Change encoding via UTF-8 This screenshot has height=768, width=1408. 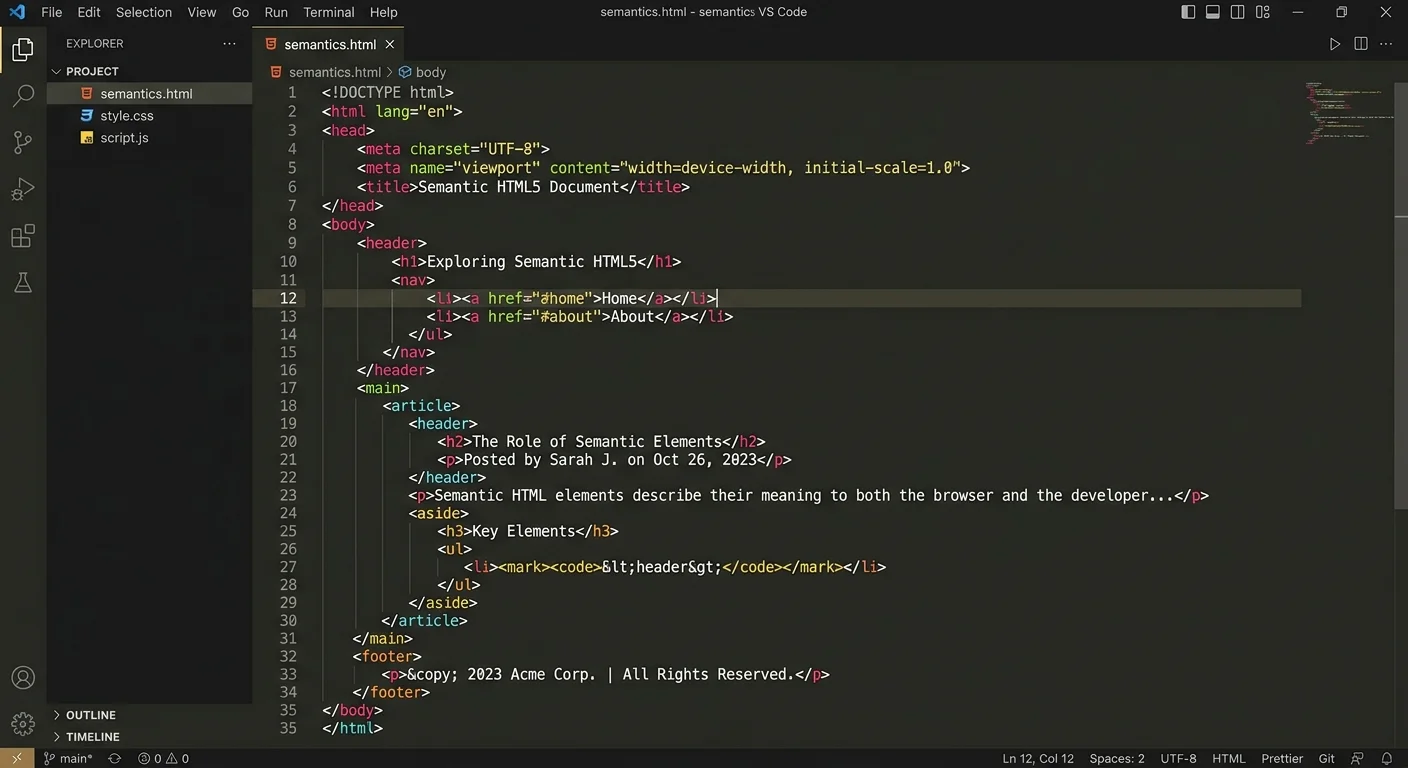(1178, 758)
